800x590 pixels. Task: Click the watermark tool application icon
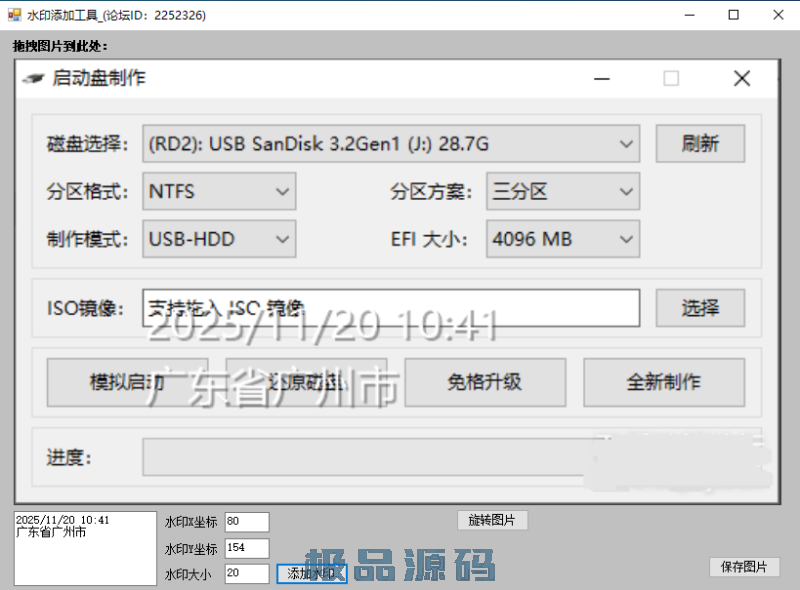(12, 15)
